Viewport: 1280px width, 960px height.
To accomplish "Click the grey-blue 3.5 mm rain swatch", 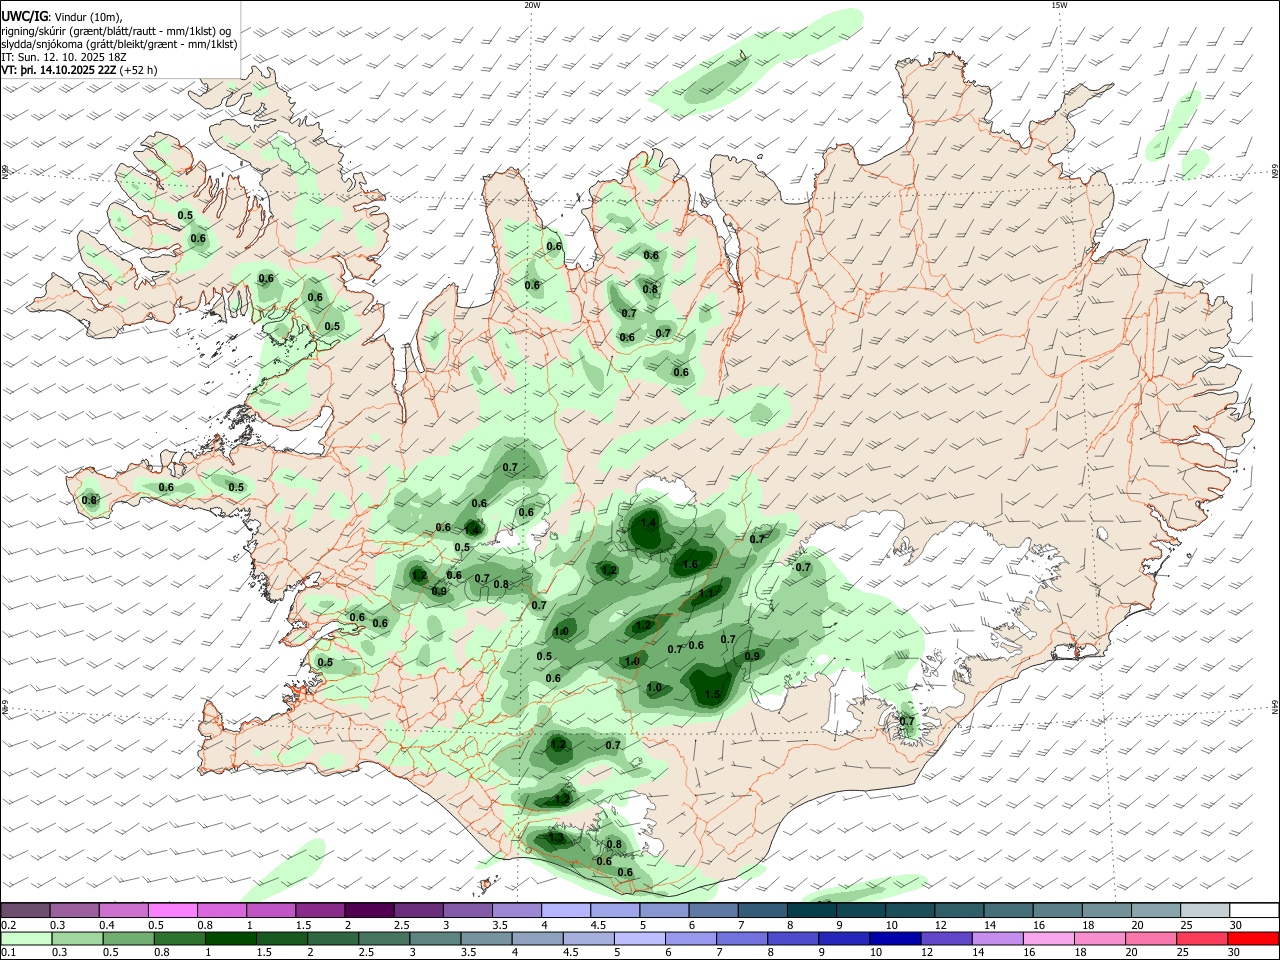I will [x=486, y=939].
